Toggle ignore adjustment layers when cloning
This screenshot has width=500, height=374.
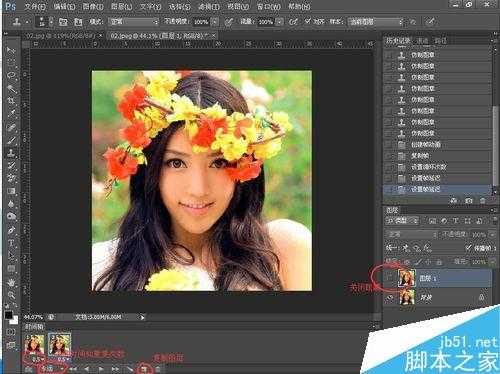coord(413,22)
